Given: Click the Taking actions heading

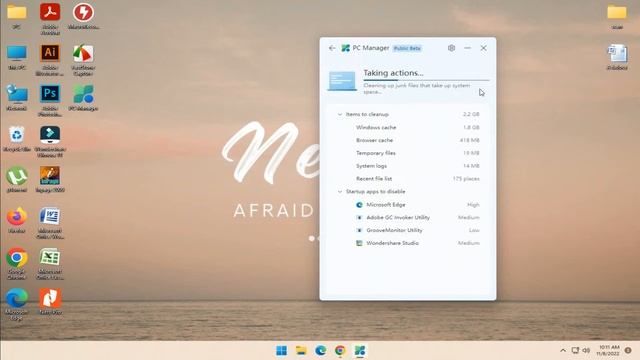Looking at the screenshot, I should click(x=393, y=73).
